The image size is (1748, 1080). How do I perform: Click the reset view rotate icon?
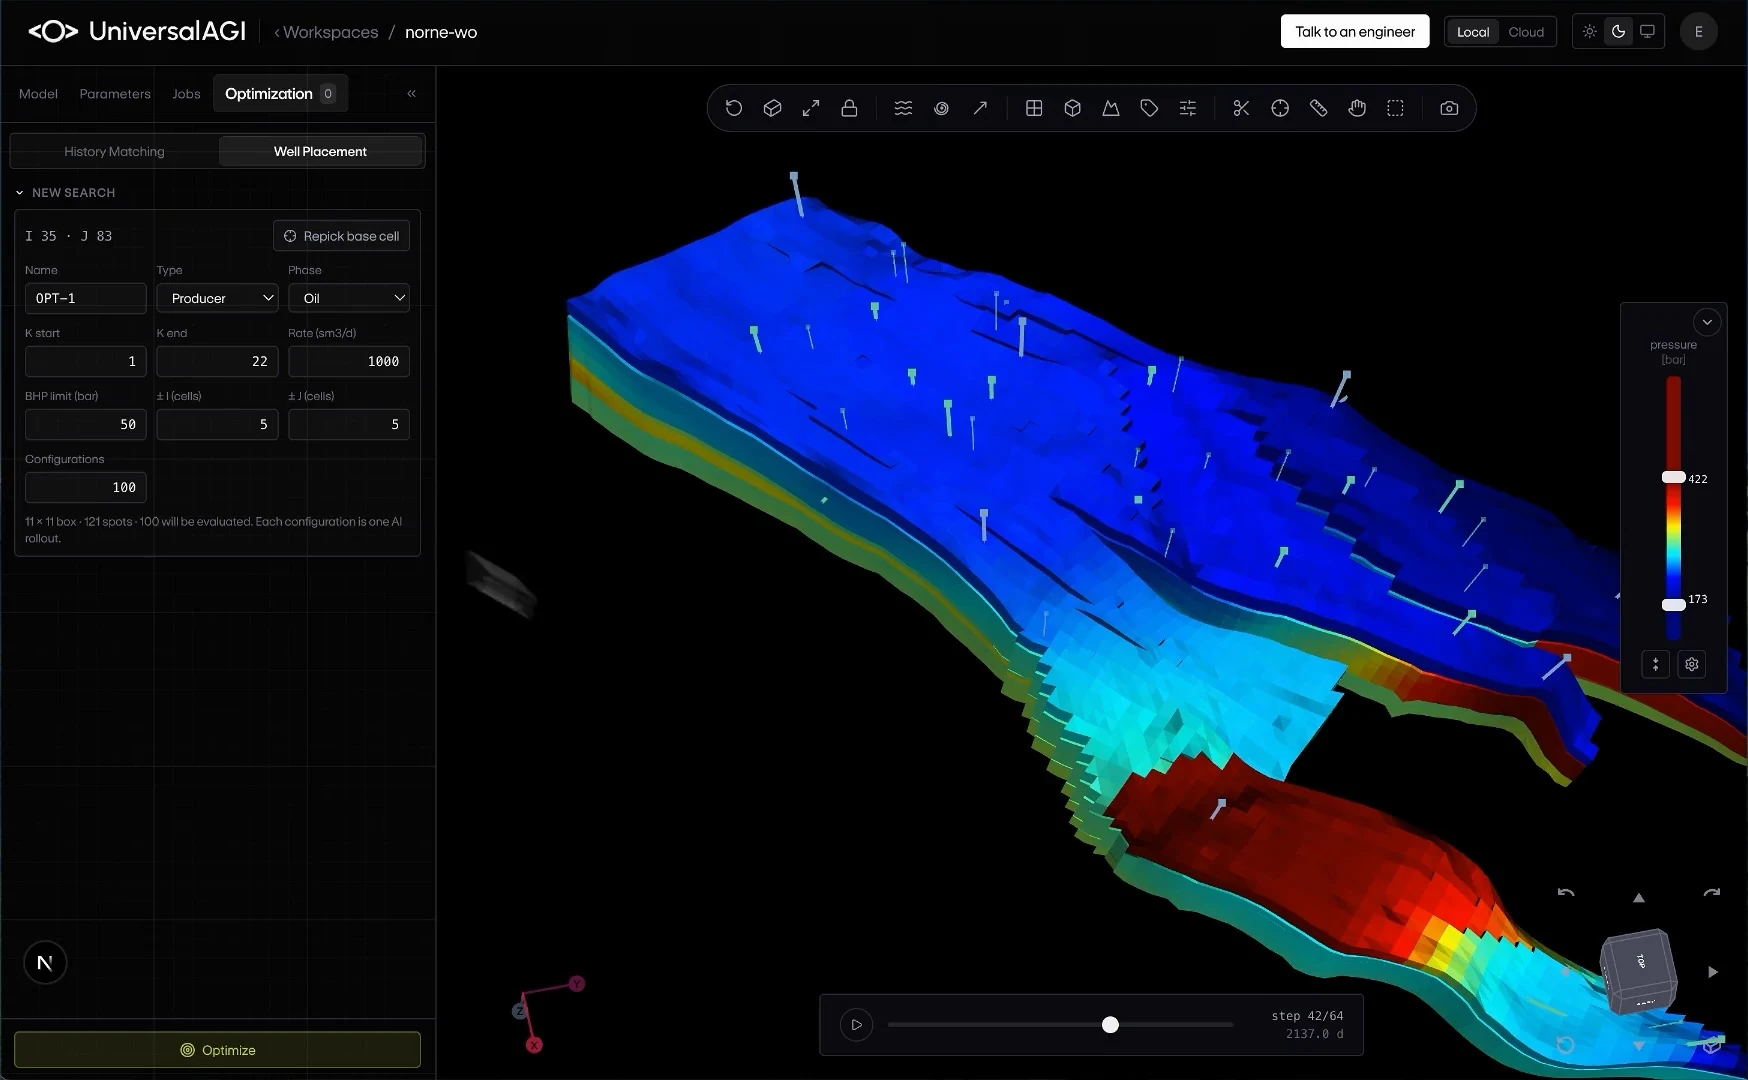coord(734,108)
